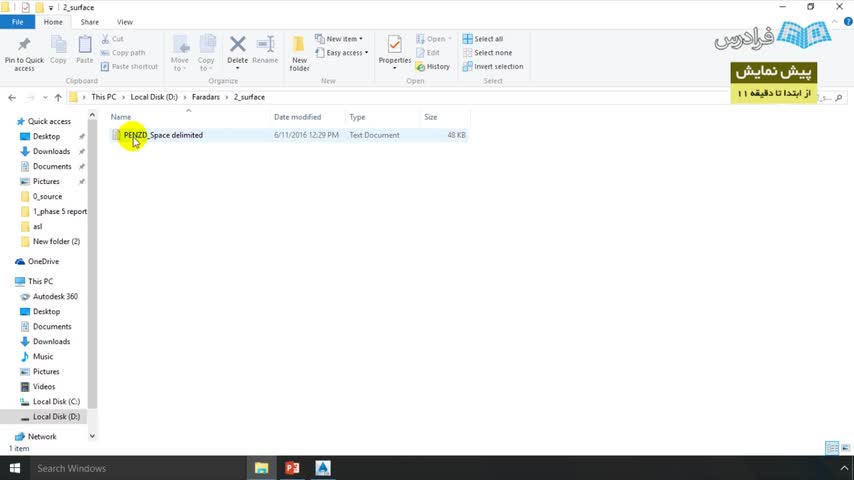Open pinned Desktop under Quick access

pyautogui.click(x=46, y=136)
